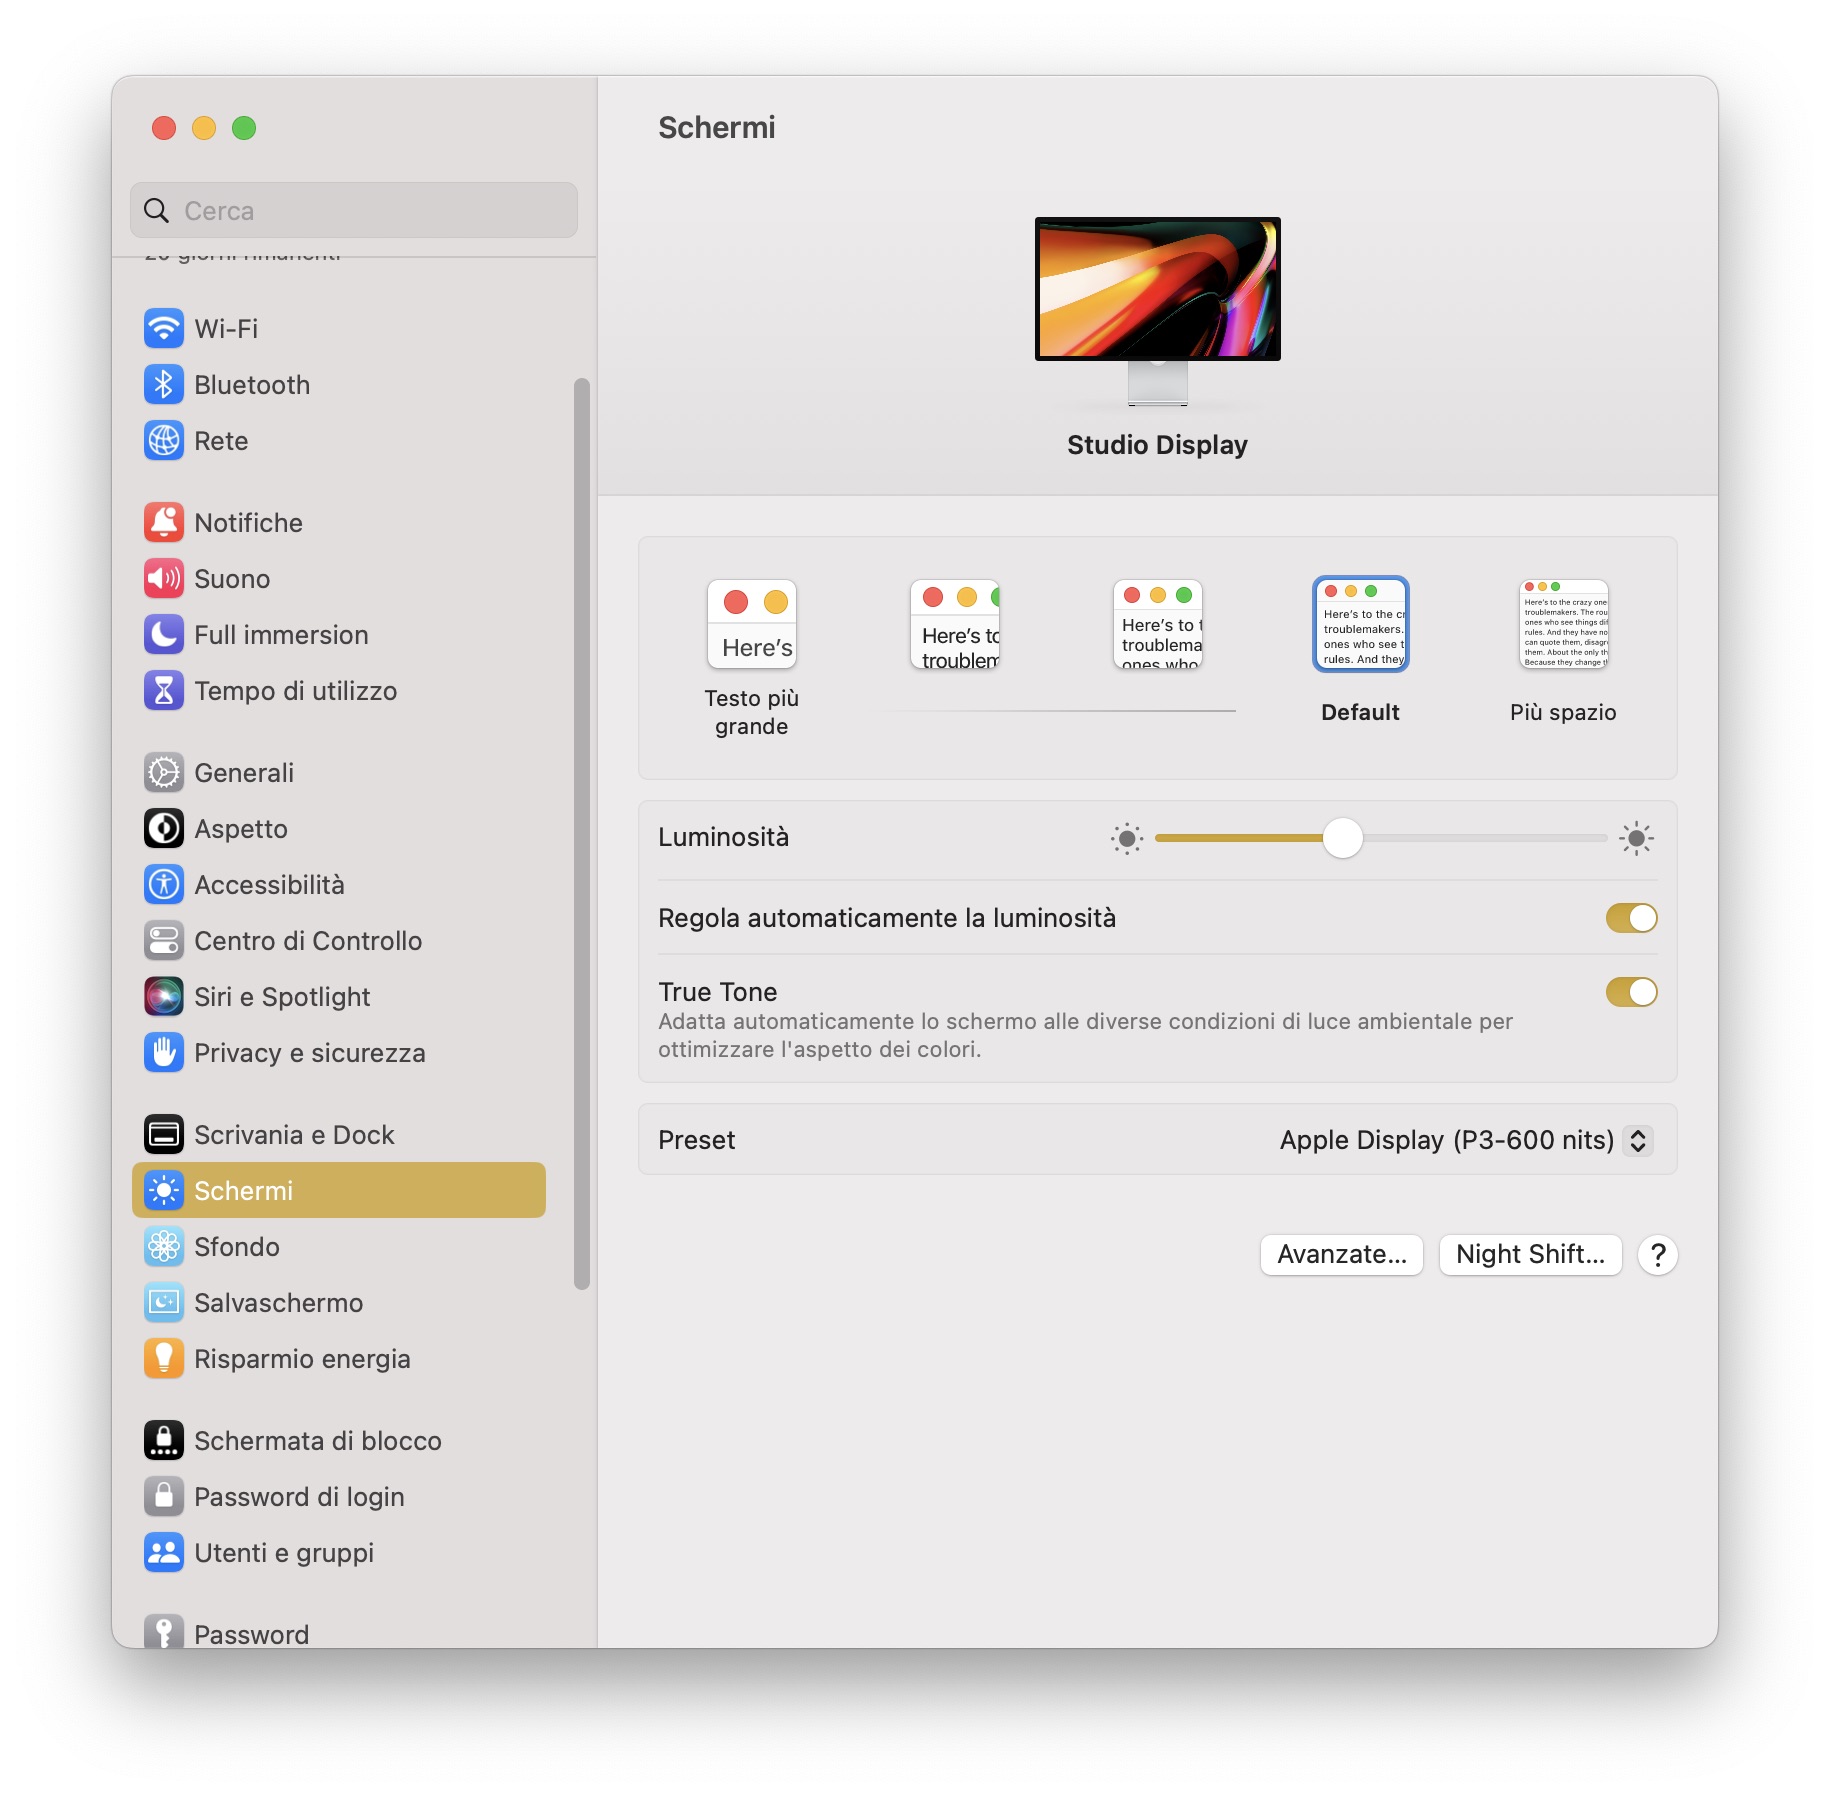Click the Bluetooth icon in the sidebar
The height and width of the screenshot is (1796, 1830).
163,384
